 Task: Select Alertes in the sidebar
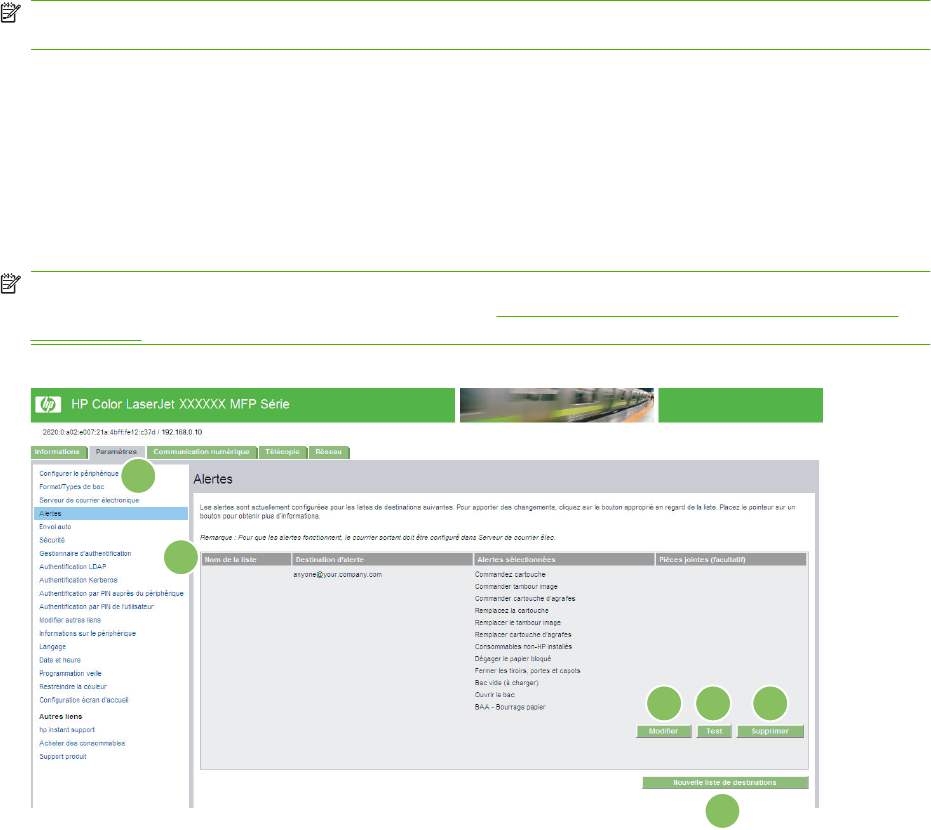(111, 514)
